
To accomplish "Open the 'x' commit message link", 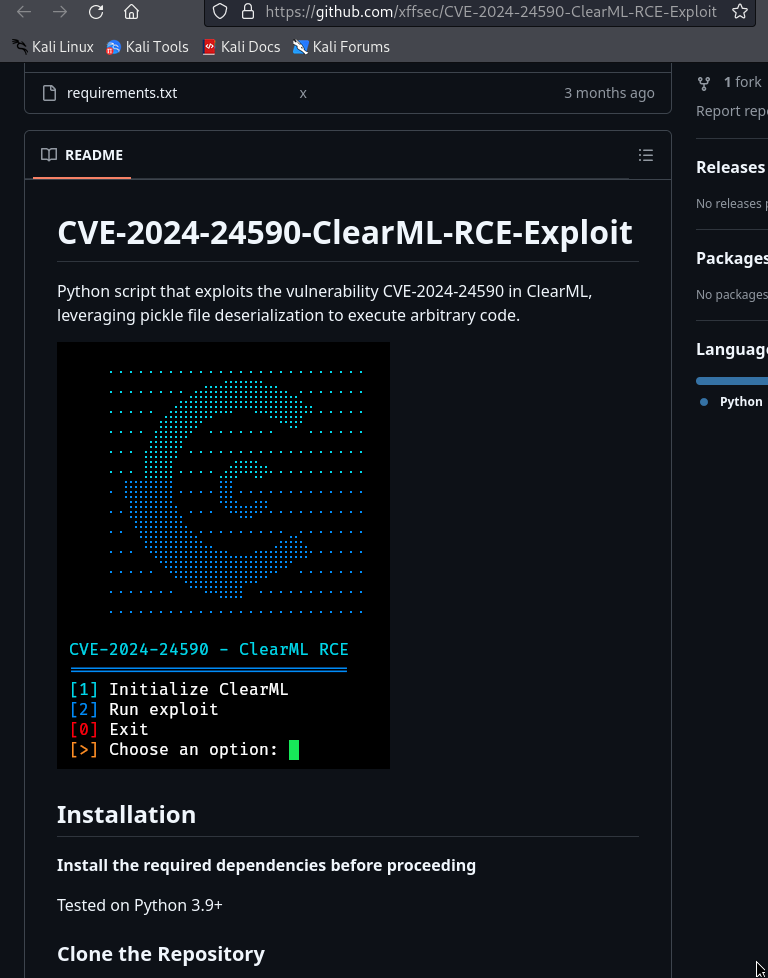I will click(x=303, y=93).
